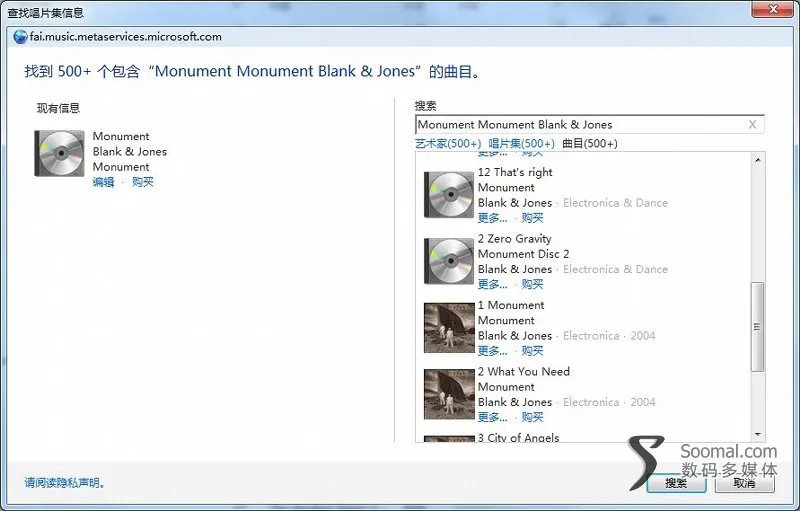
Task: Click 购买 for 1 Monument track
Action: point(532,351)
